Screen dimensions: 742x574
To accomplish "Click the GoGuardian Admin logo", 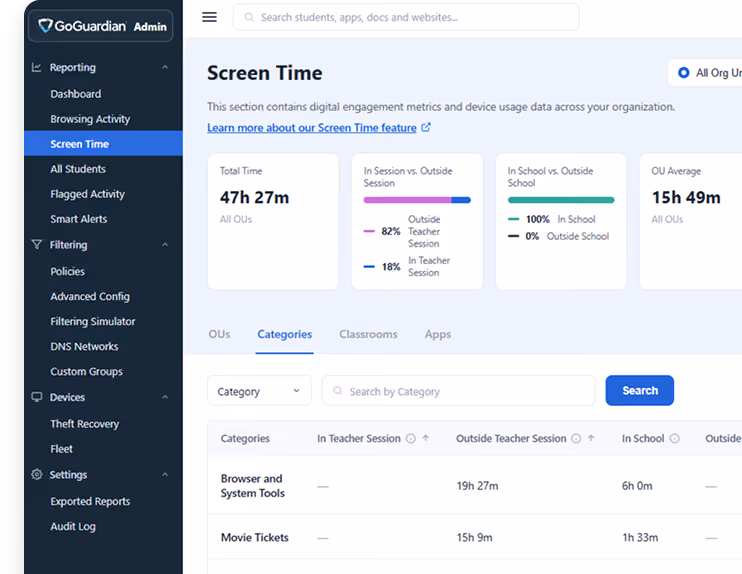I will point(101,26).
